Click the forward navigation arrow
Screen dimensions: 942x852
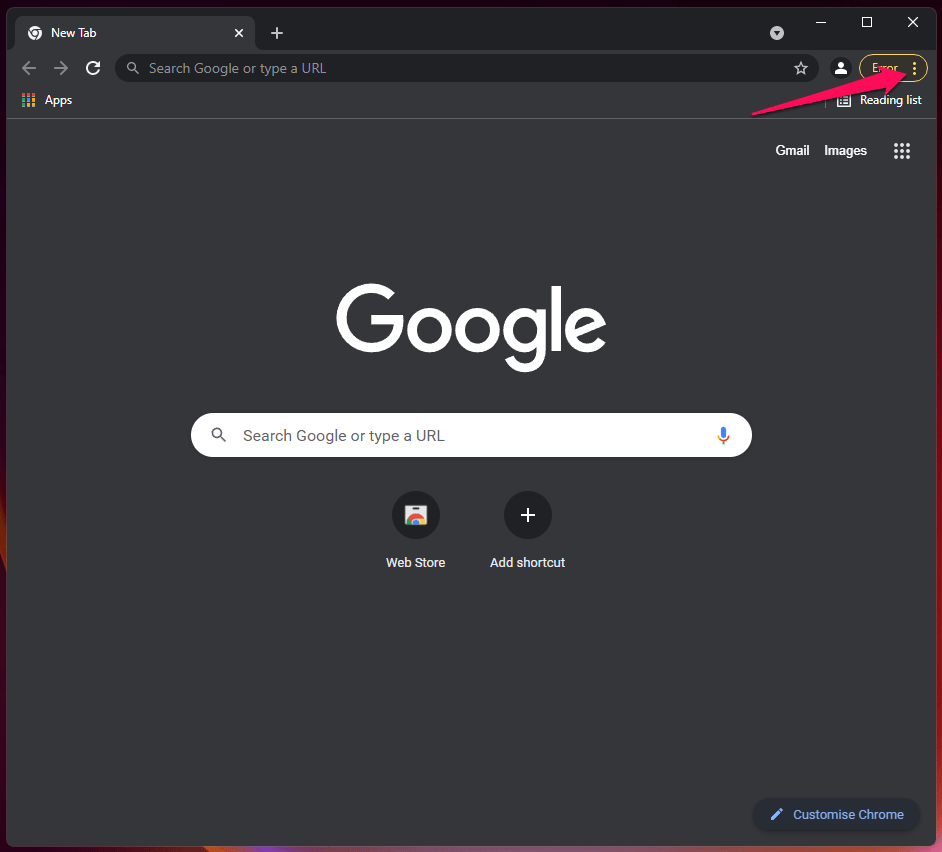(x=61, y=68)
